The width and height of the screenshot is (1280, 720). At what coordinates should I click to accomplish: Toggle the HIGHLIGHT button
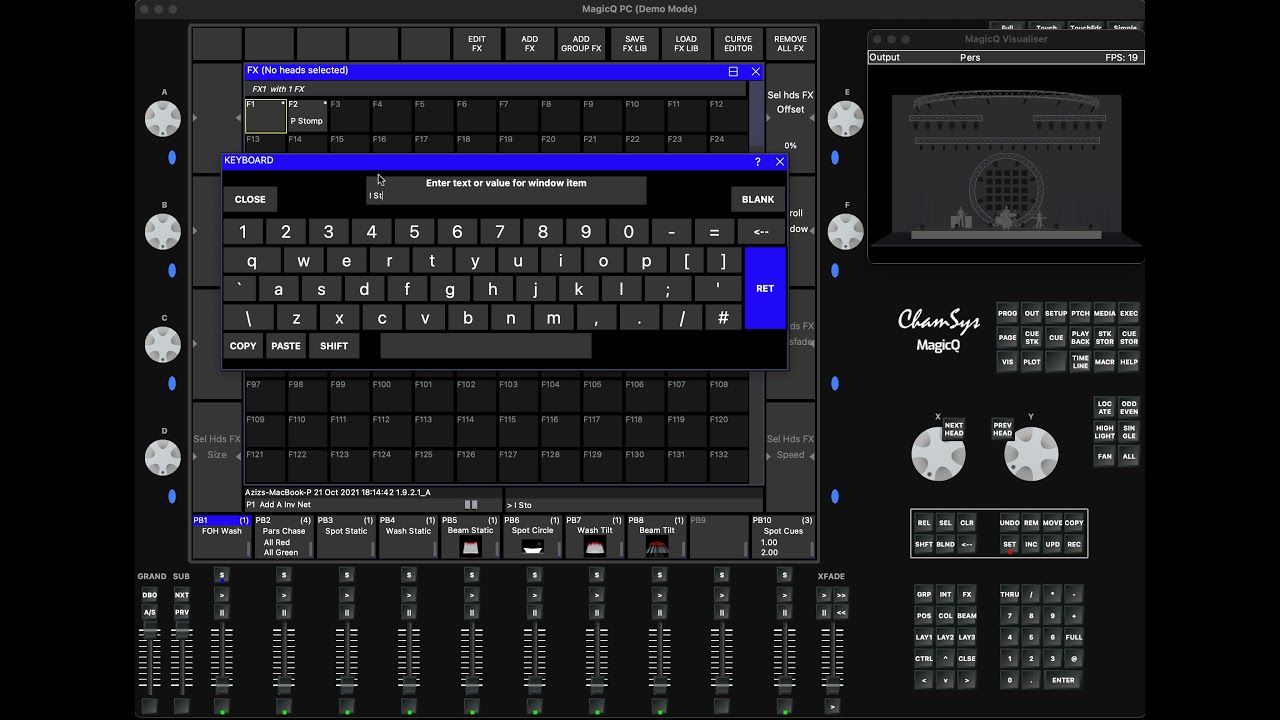pyautogui.click(x=1104, y=432)
